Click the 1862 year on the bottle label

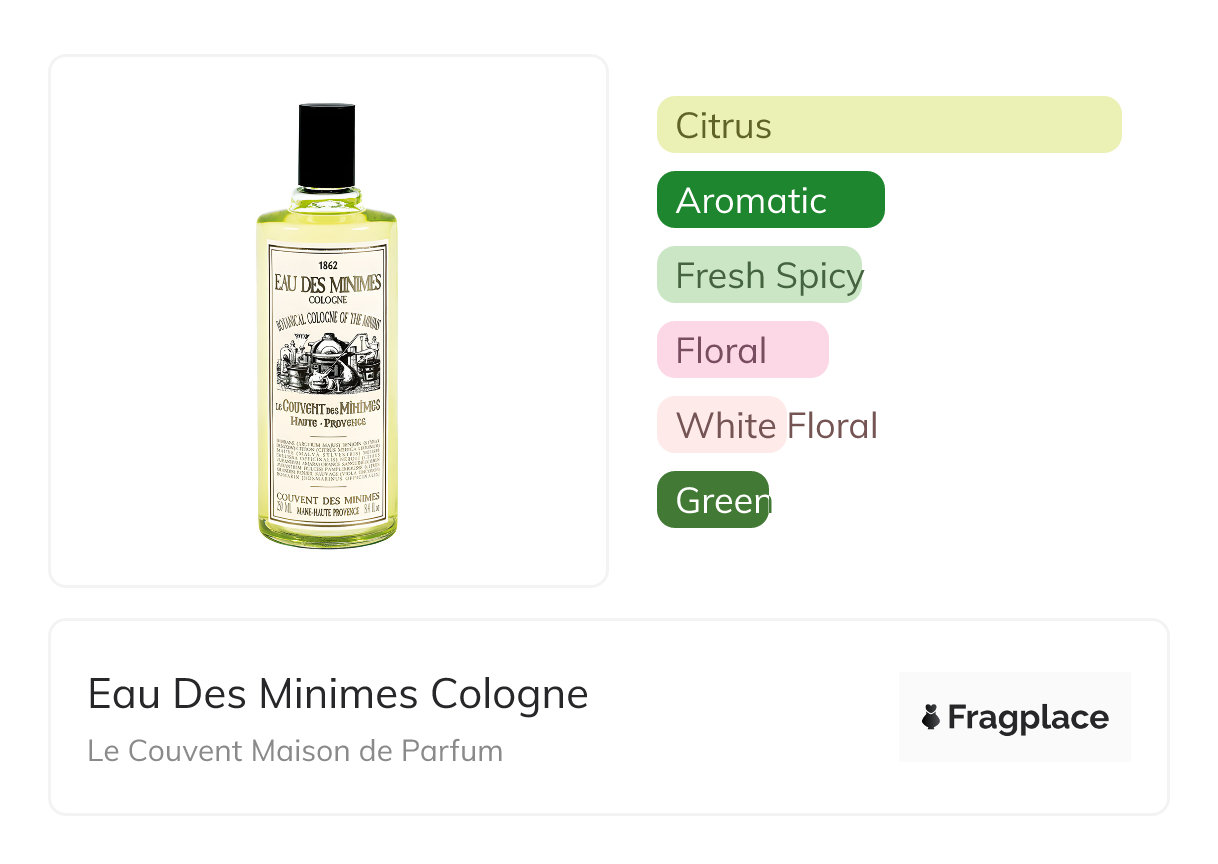tap(327, 265)
